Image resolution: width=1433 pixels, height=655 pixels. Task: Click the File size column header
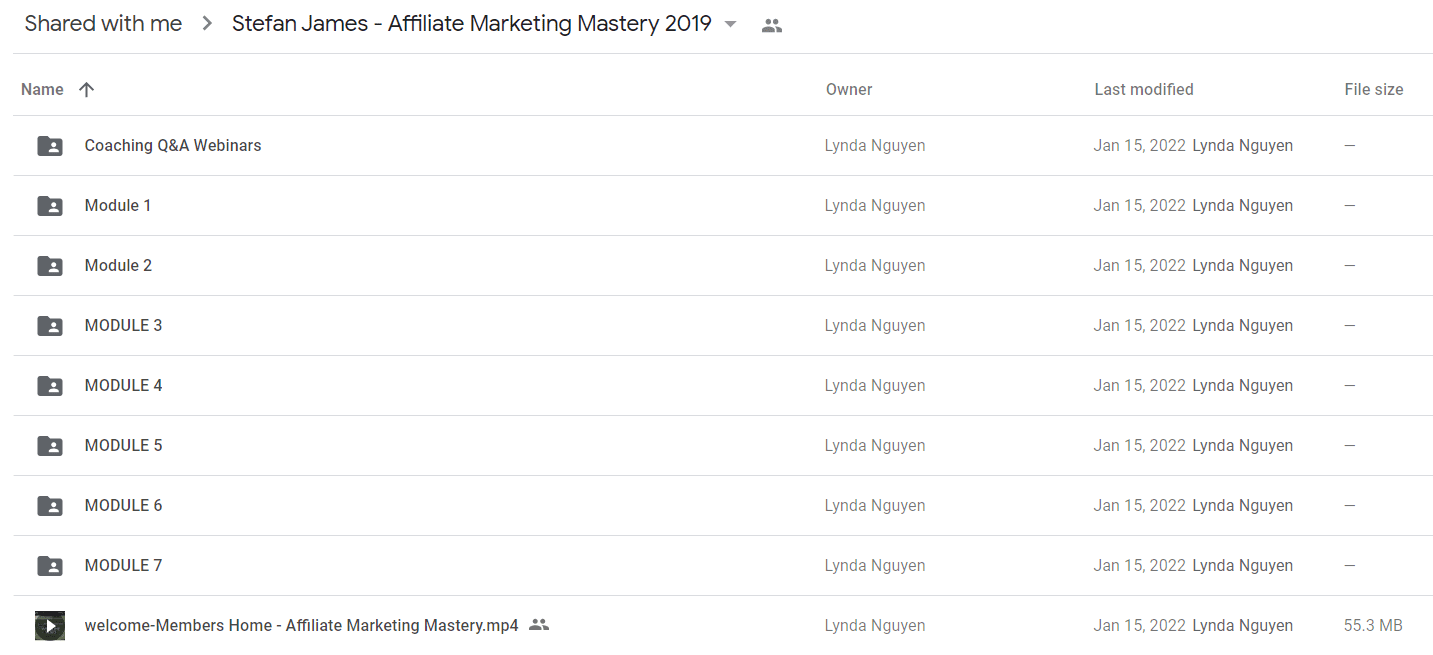click(x=1374, y=89)
